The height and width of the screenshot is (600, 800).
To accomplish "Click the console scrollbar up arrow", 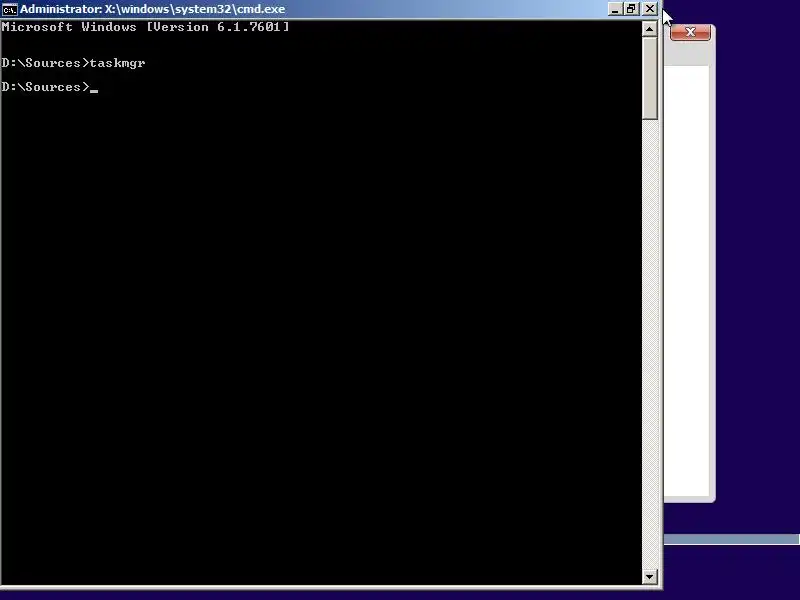I will [x=649, y=29].
